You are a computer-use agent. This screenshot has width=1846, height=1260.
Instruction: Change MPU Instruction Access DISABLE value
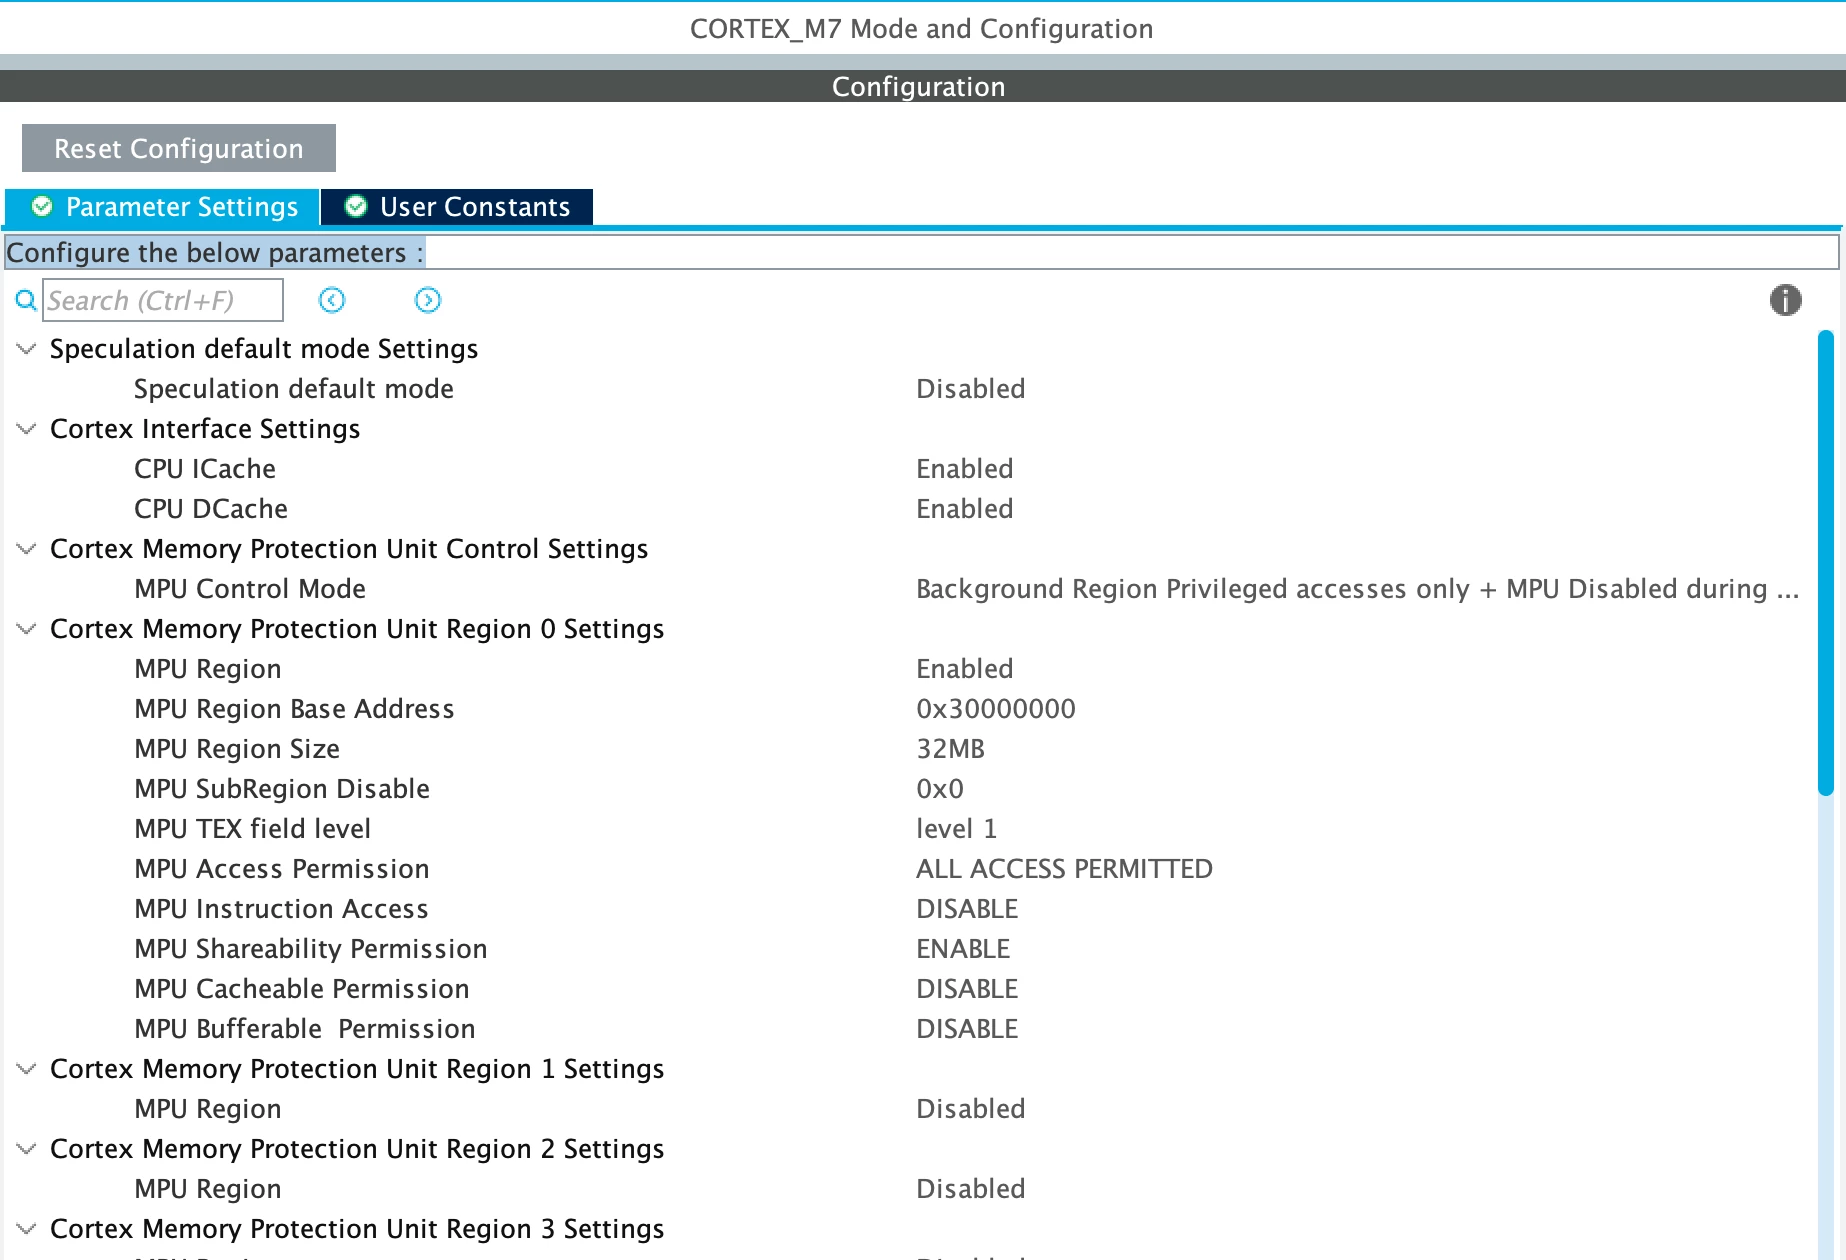(x=967, y=909)
